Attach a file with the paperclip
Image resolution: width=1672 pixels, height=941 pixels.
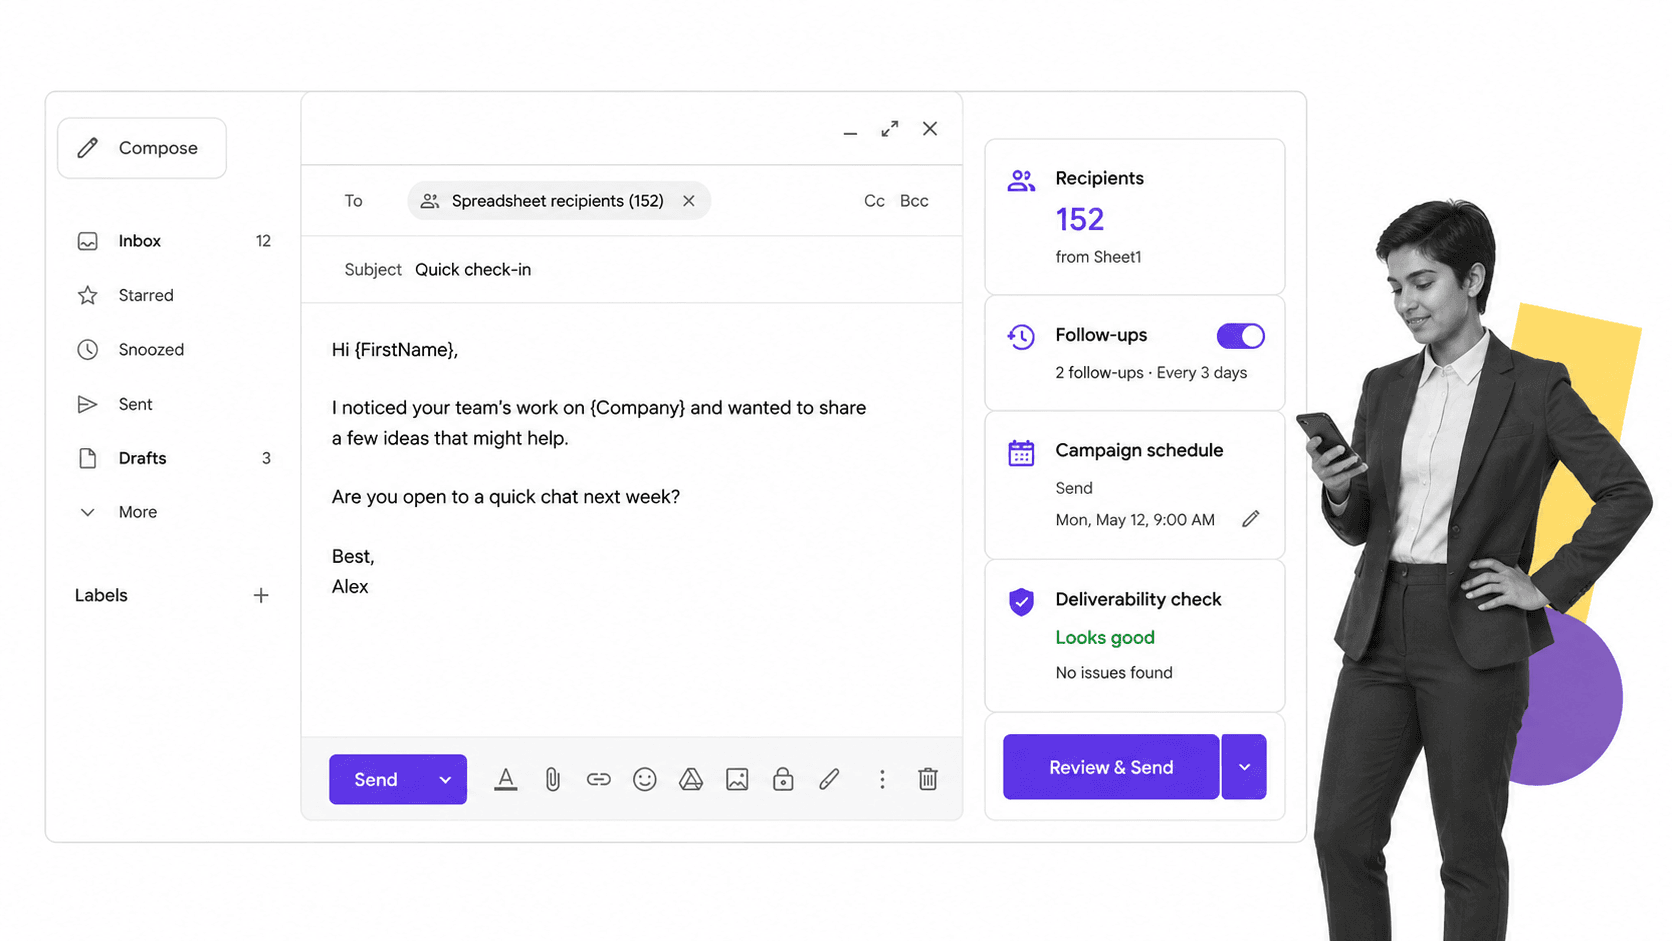click(552, 779)
